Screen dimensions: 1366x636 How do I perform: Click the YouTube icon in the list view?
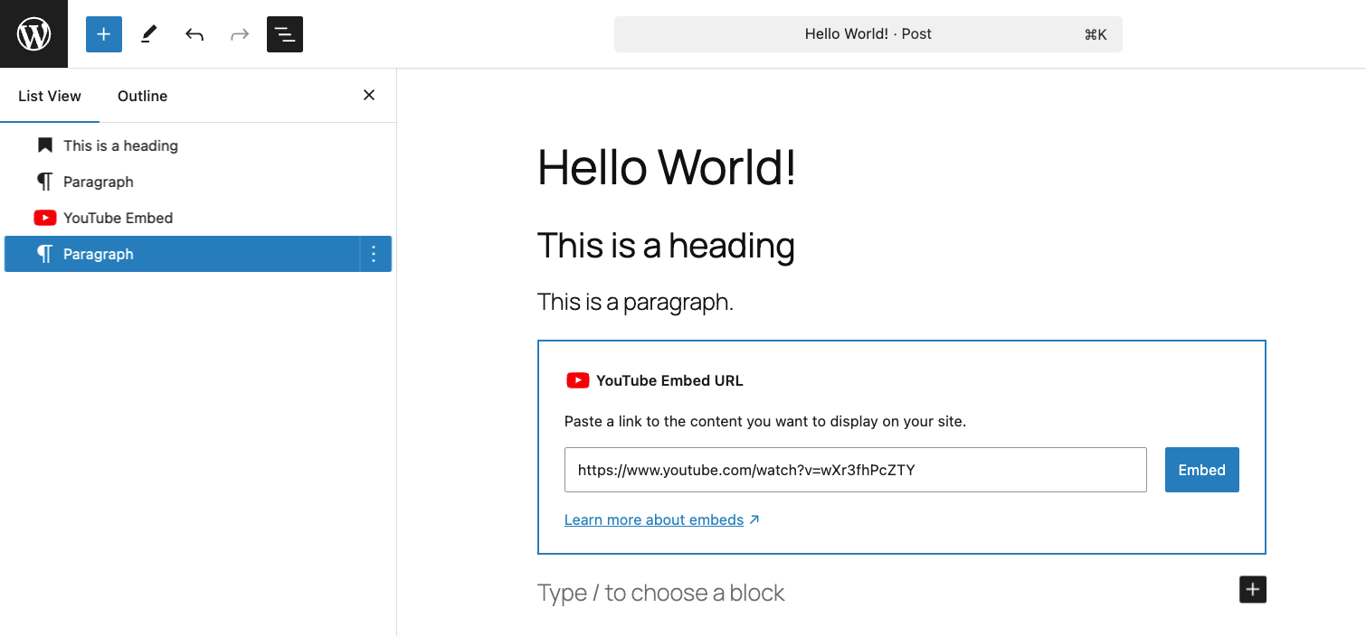45,217
